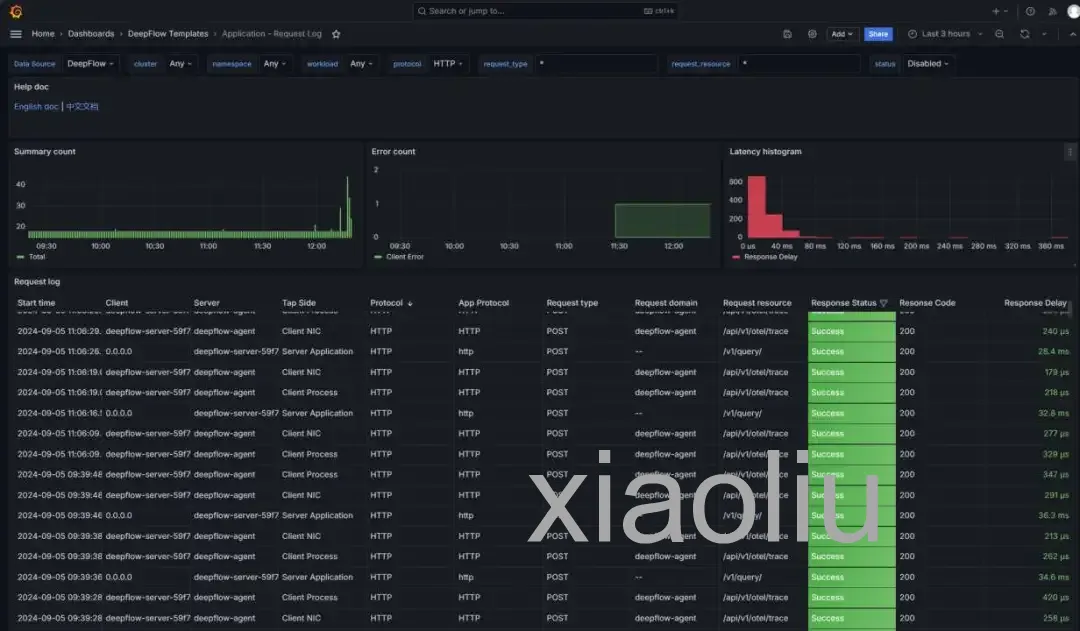This screenshot has height=631, width=1080.
Task: Toggle the Response Delay legend series
Action: [771, 257]
